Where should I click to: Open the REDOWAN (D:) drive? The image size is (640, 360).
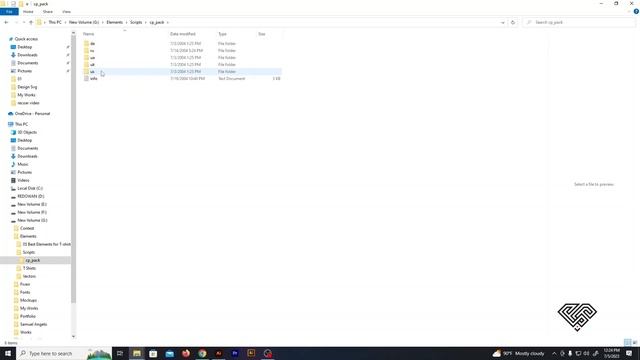31,196
